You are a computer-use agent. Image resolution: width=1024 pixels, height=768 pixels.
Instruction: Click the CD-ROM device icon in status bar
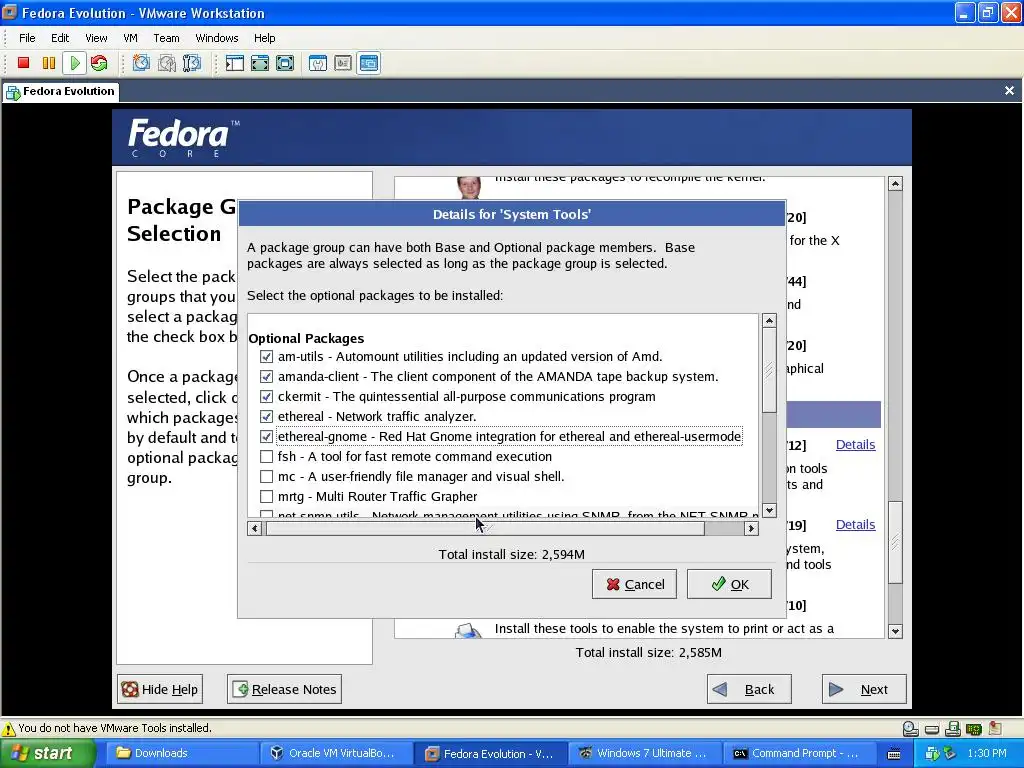910,728
